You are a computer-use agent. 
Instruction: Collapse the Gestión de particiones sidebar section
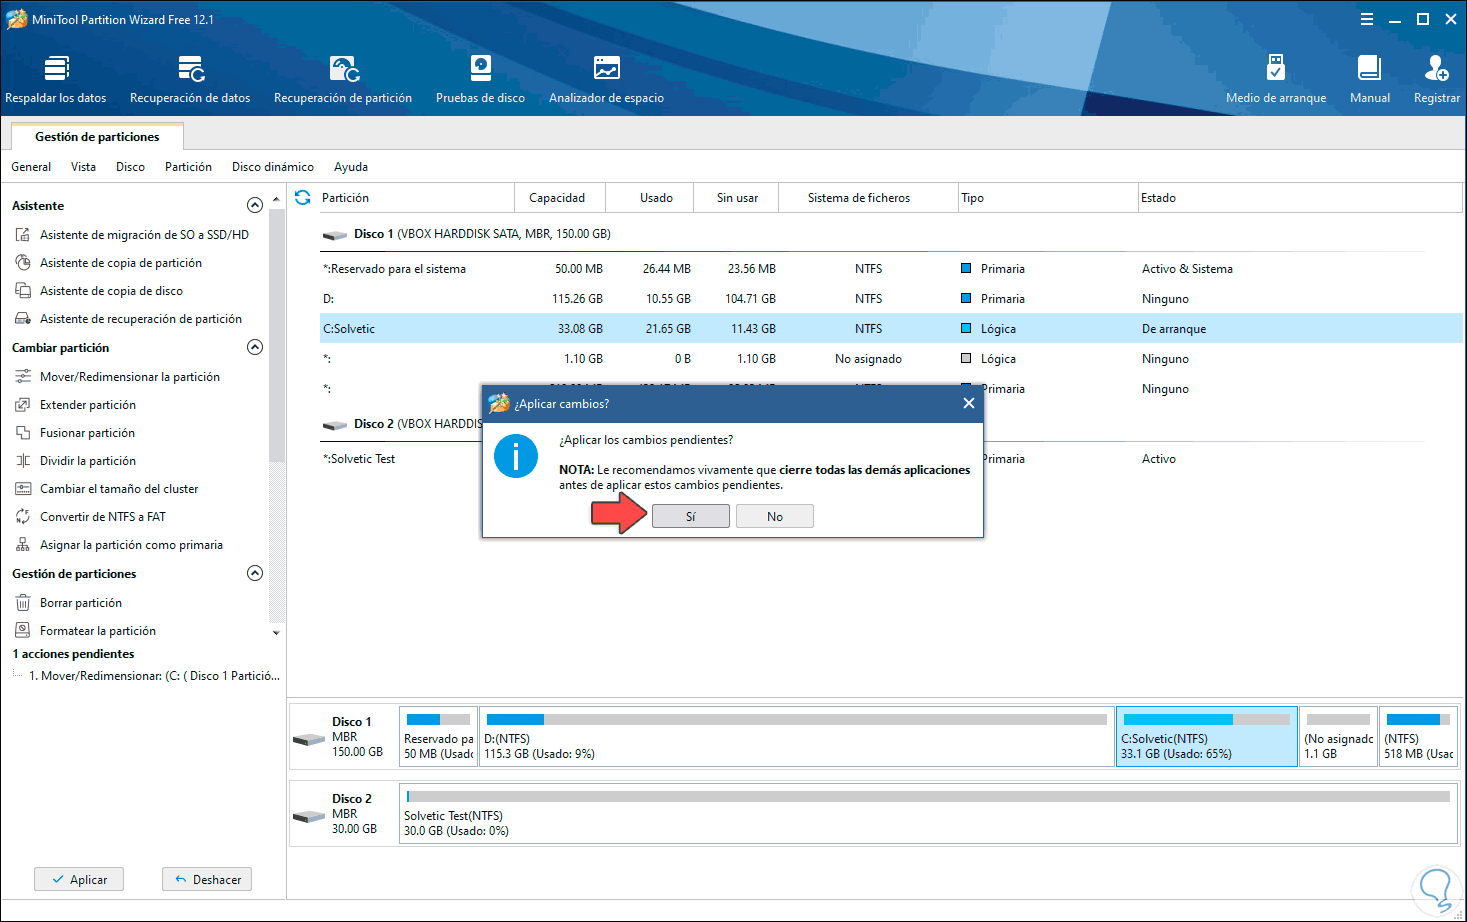255,573
